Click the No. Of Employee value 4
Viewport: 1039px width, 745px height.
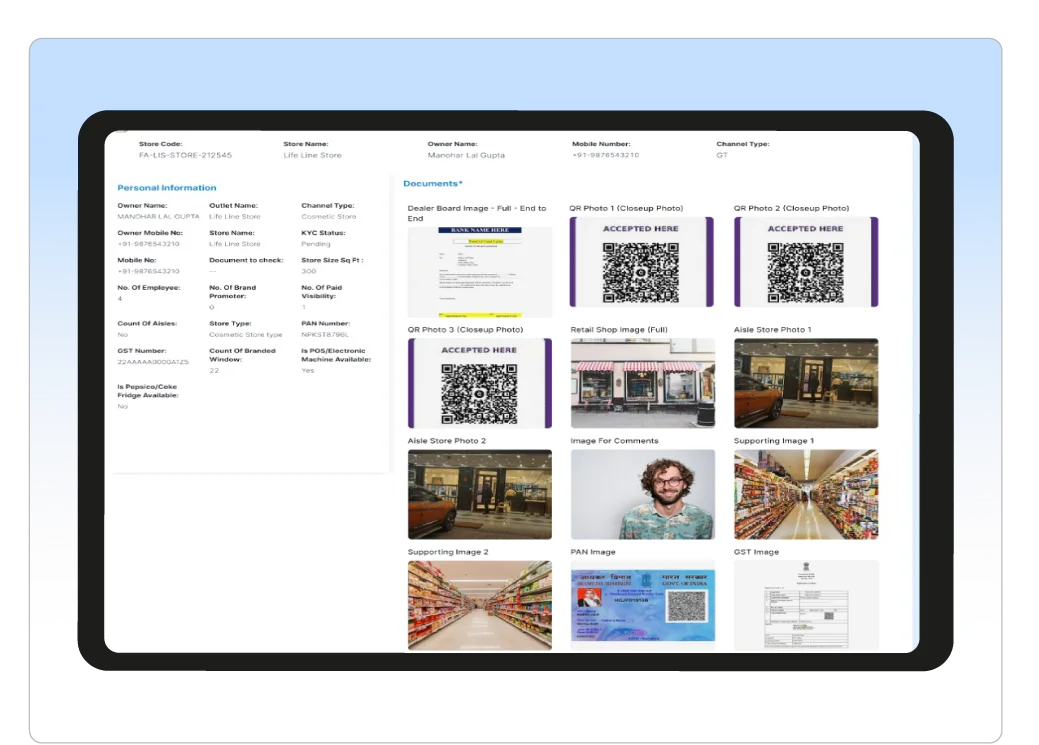(x=120, y=299)
